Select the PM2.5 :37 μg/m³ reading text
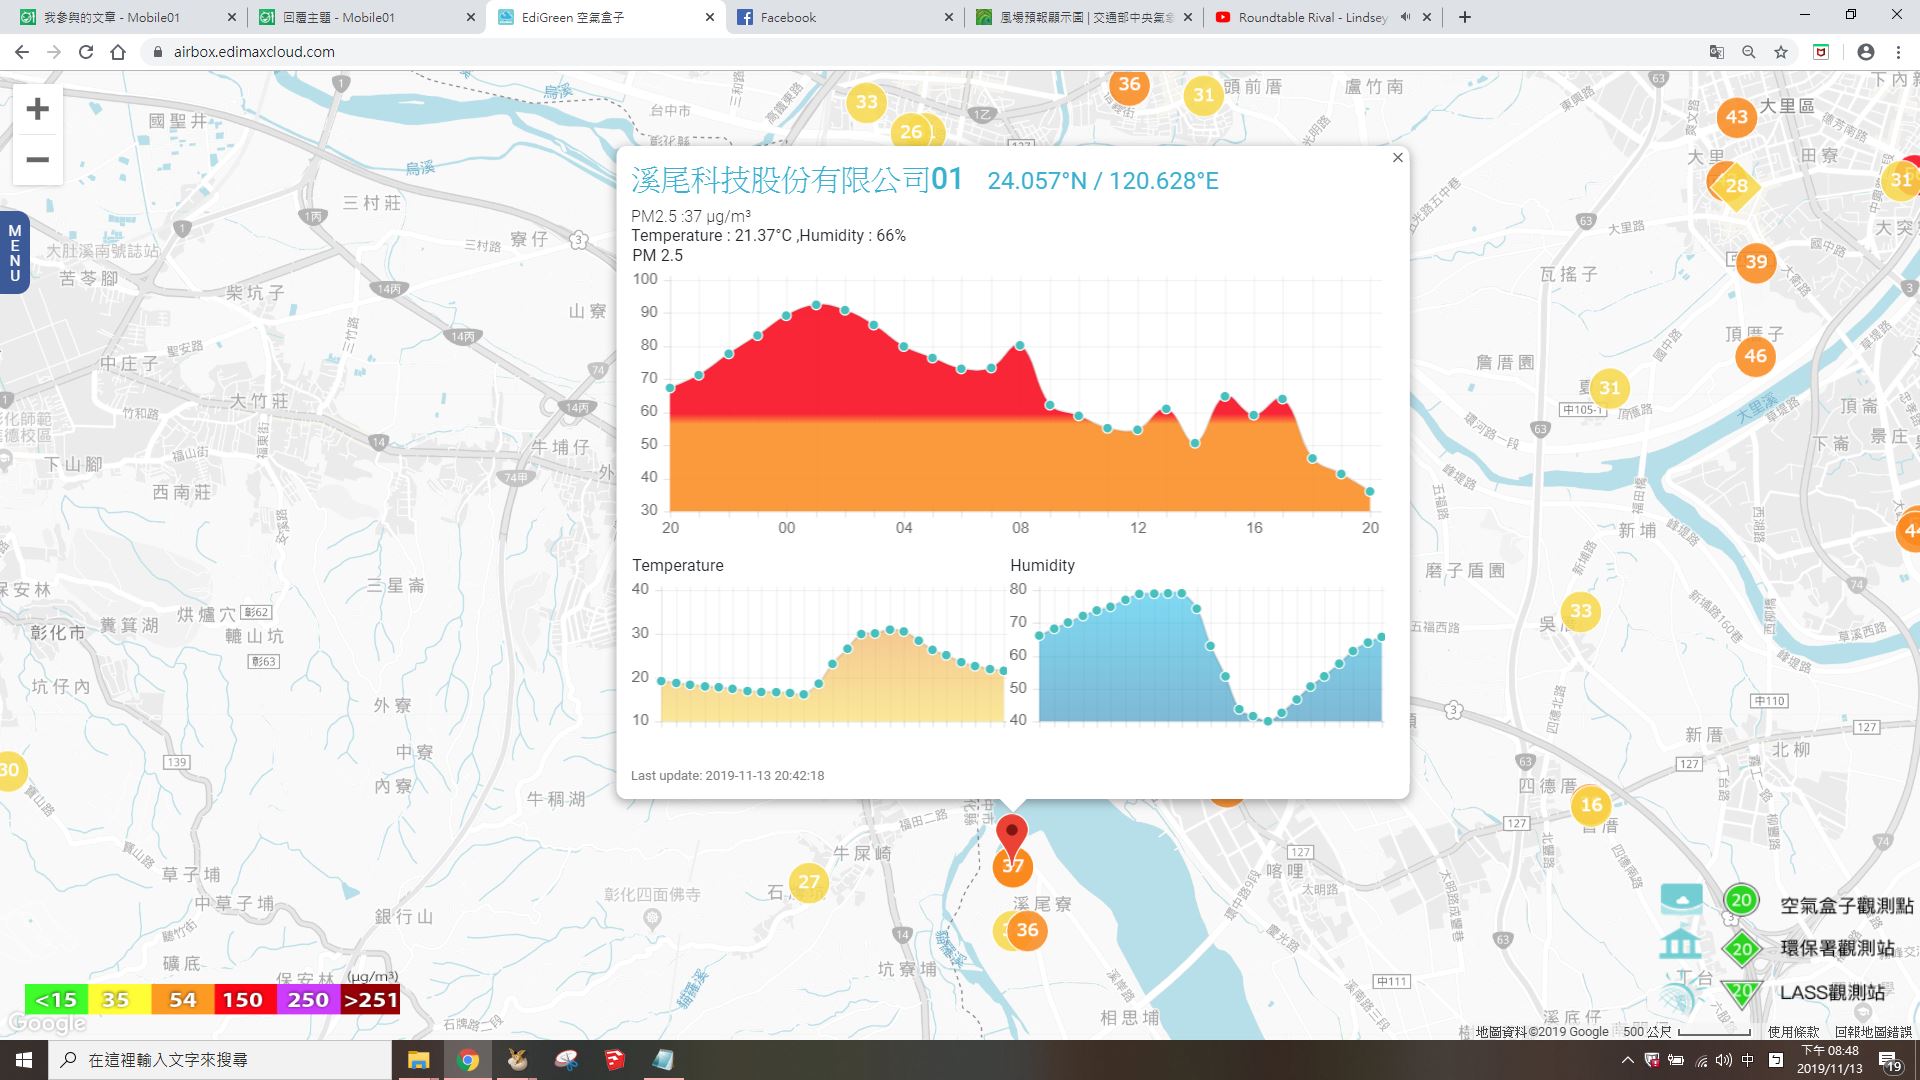 [691, 216]
